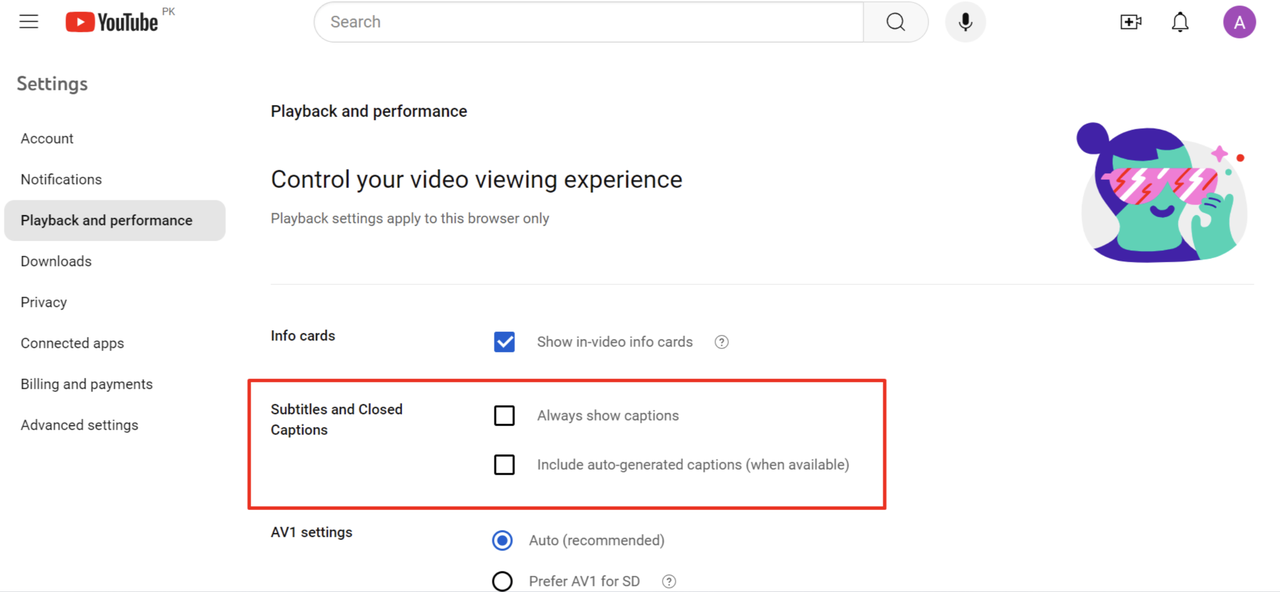
Task: Click the 'Info cards' label
Action: [x=303, y=336]
